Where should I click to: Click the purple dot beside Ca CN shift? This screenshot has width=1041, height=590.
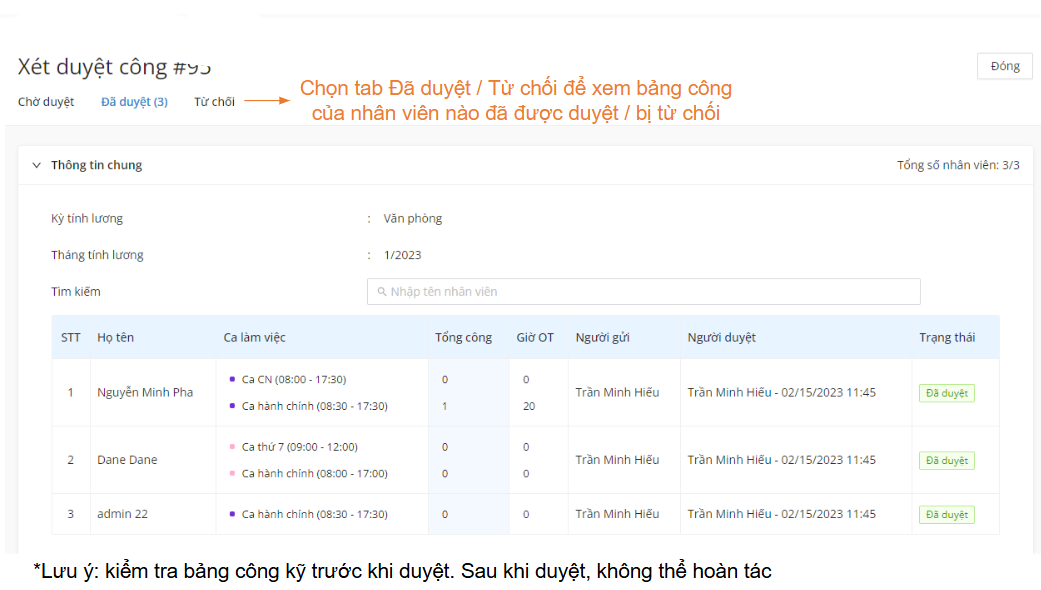pos(232,379)
